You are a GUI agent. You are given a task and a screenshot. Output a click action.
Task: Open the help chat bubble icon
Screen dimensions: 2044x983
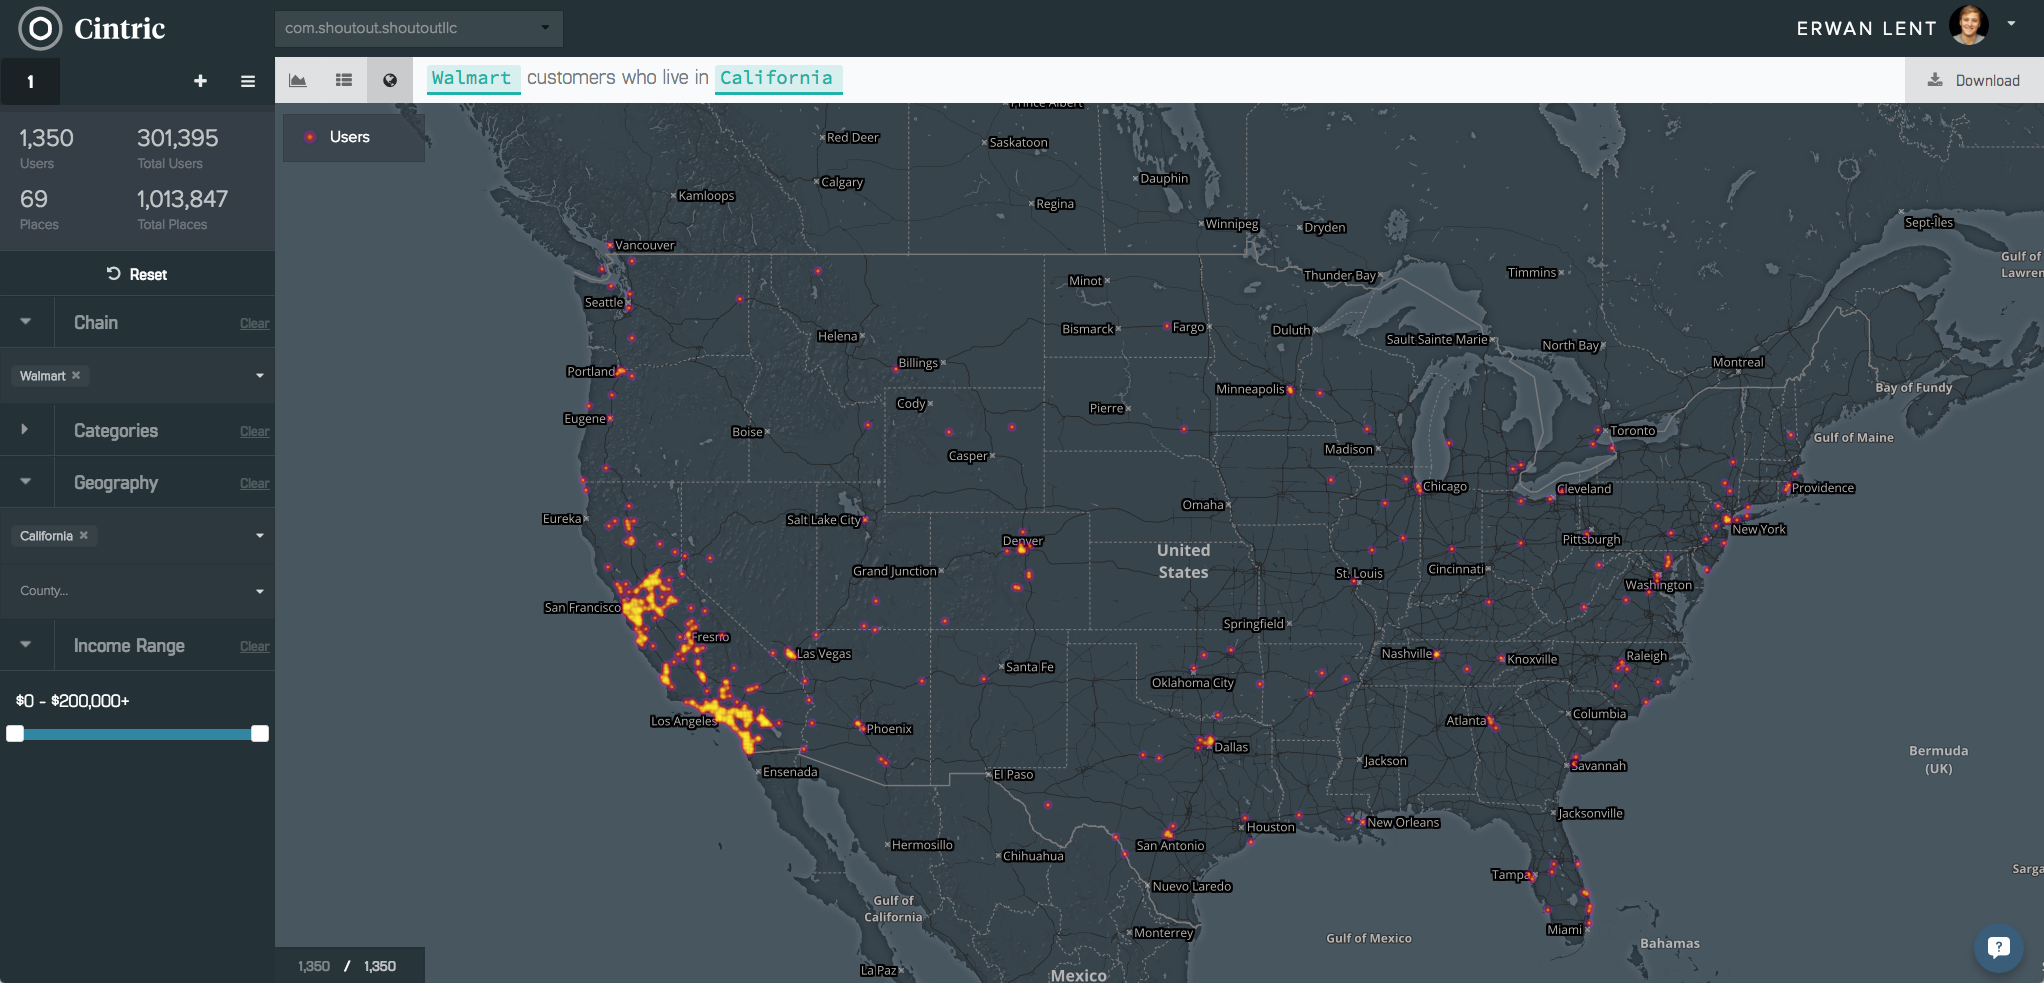click(x=1998, y=947)
